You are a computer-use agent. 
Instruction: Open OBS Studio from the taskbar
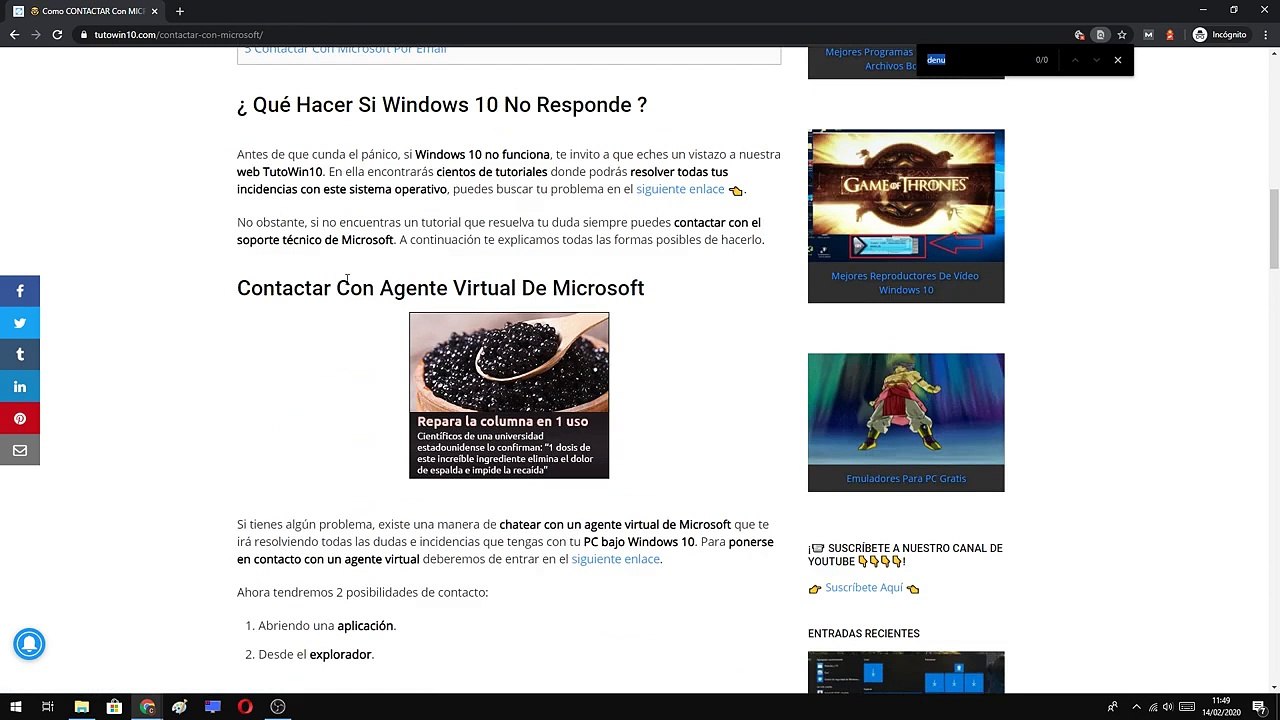coord(278,707)
